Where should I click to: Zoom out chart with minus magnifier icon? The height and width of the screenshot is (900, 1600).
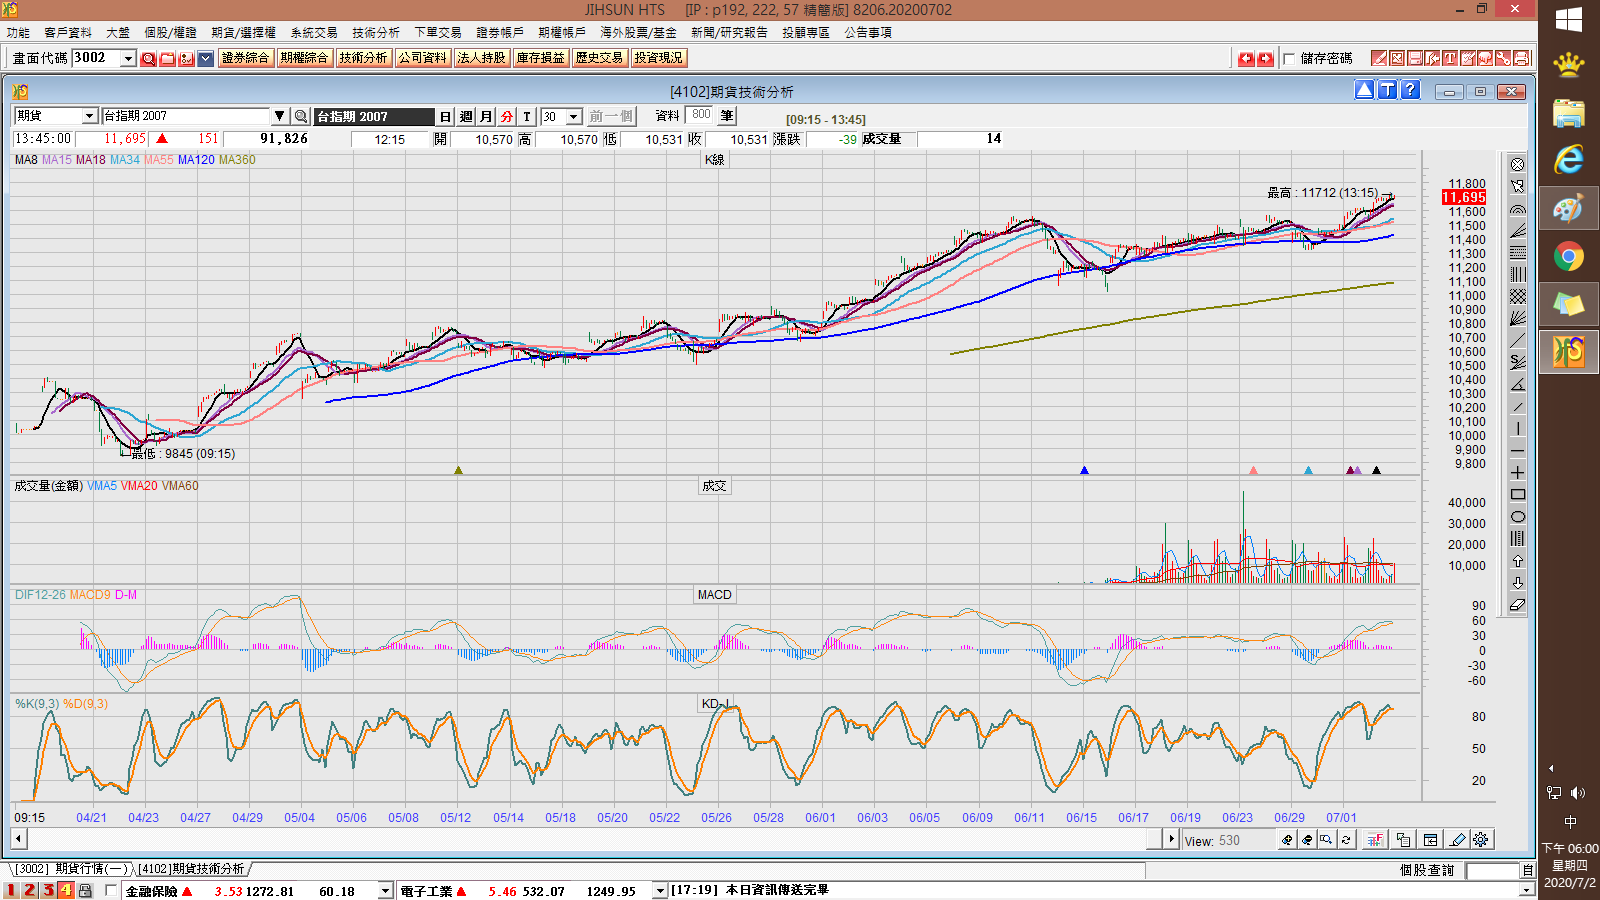(x=1306, y=840)
